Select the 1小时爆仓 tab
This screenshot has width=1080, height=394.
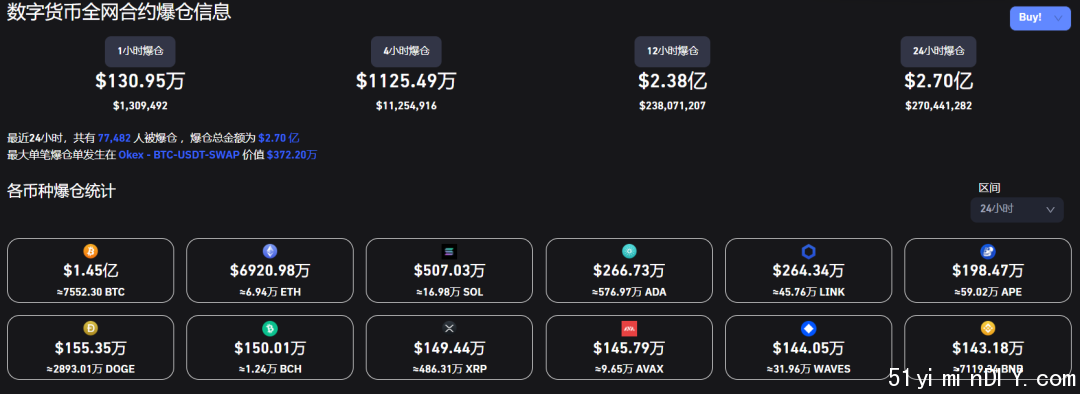tap(140, 52)
